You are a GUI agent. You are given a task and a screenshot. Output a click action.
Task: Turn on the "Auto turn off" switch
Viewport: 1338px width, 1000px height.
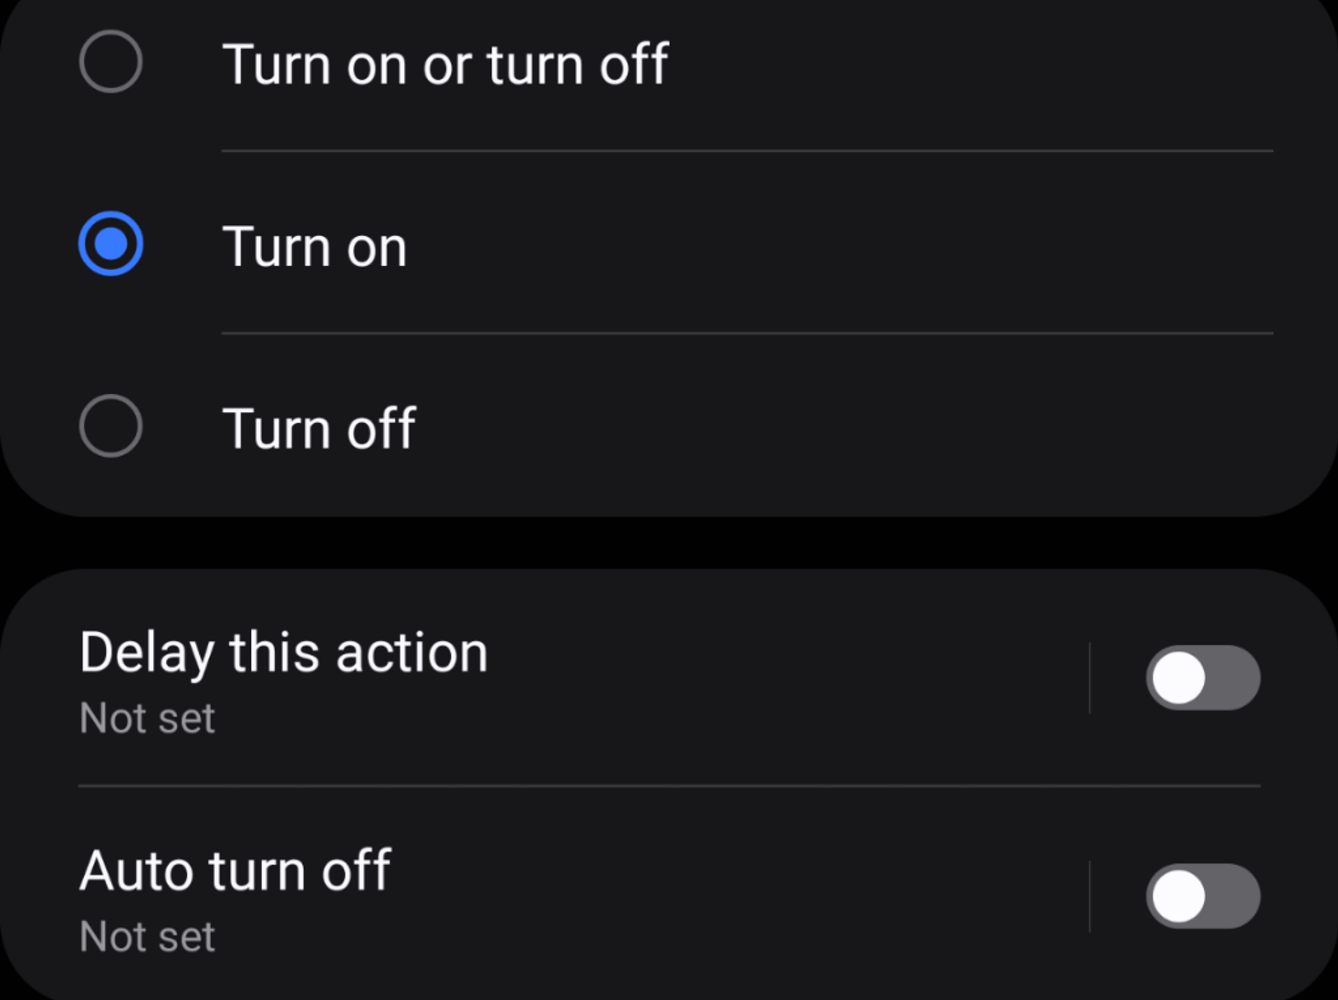1204,897
